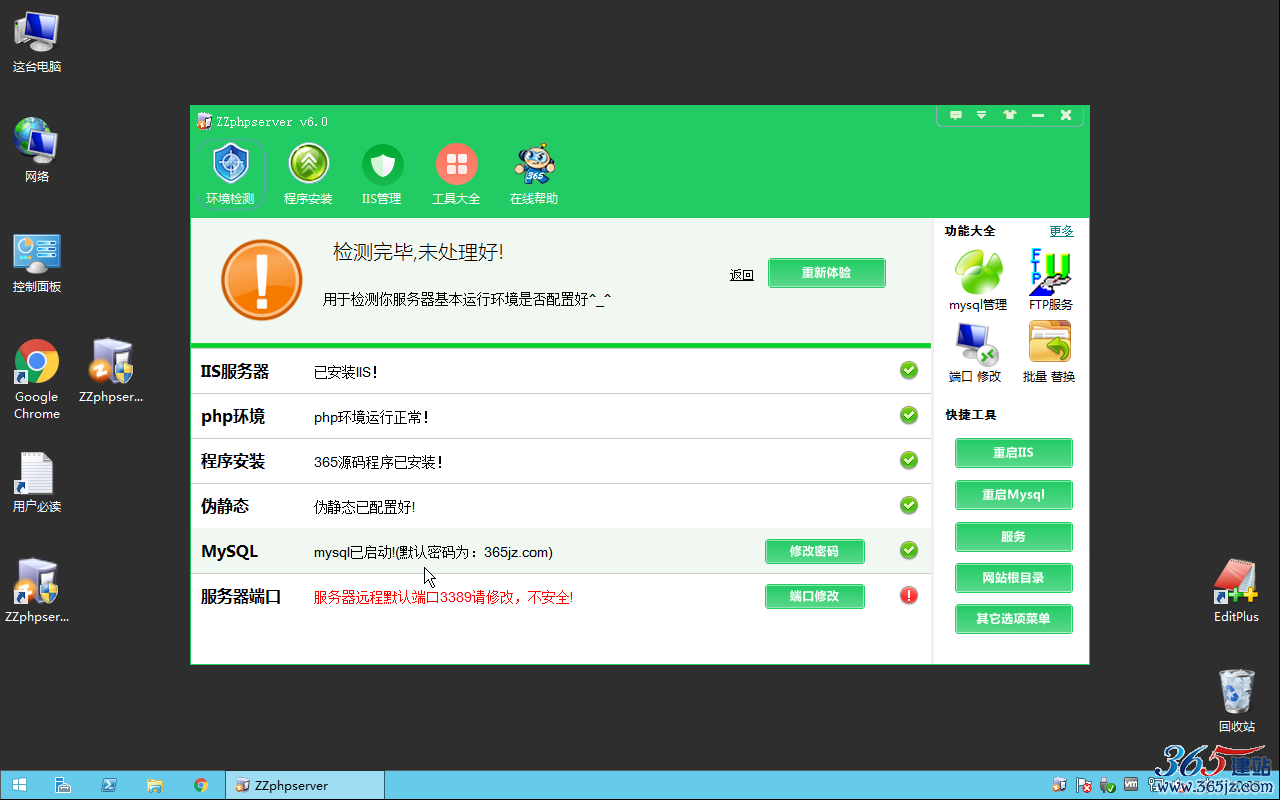Open the 环境检测 environment check tab
The height and width of the screenshot is (800, 1280).
[230, 174]
